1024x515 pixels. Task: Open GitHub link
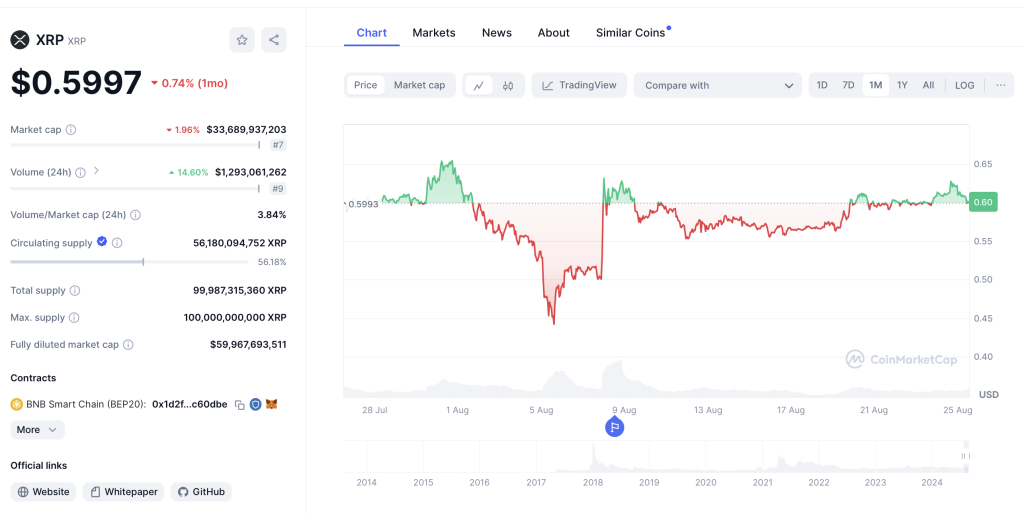[201, 492]
